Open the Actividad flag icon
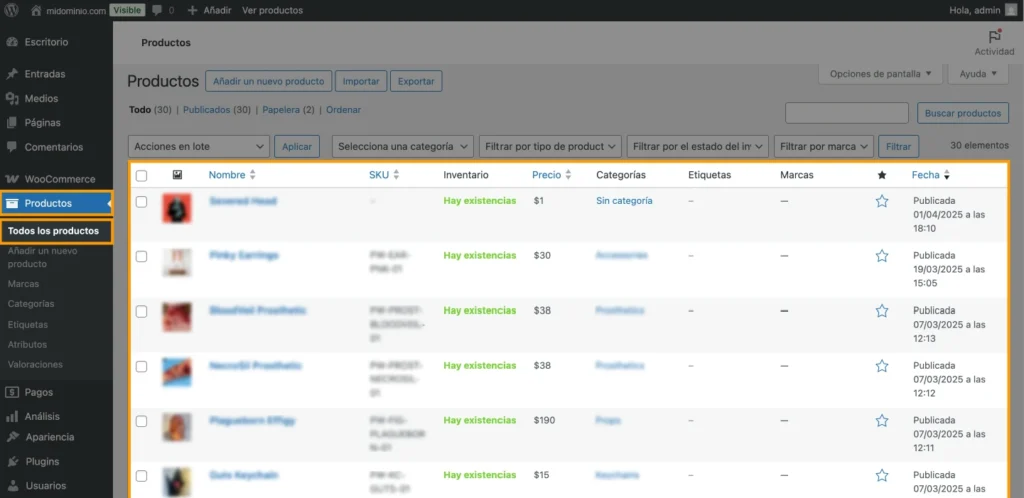The height and width of the screenshot is (498, 1024). (x=995, y=37)
